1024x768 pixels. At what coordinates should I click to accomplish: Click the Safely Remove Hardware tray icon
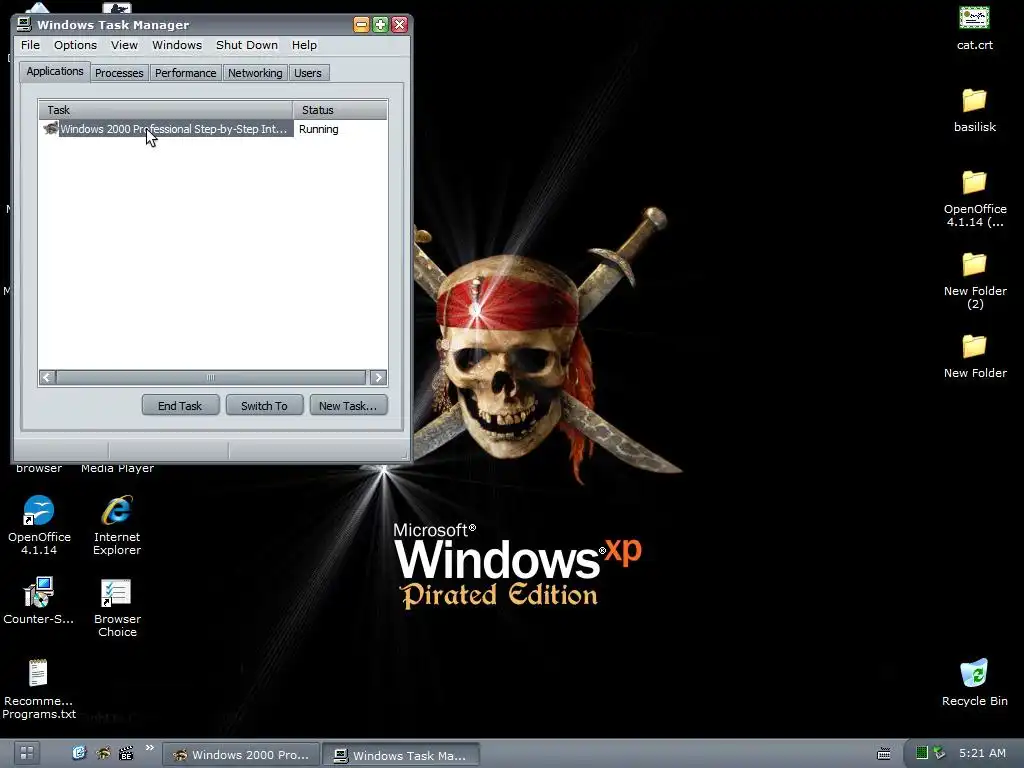coord(939,753)
